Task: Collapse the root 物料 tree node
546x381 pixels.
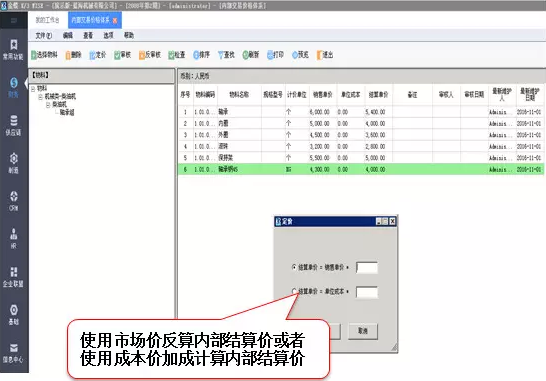Action: (x=33, y=89)
